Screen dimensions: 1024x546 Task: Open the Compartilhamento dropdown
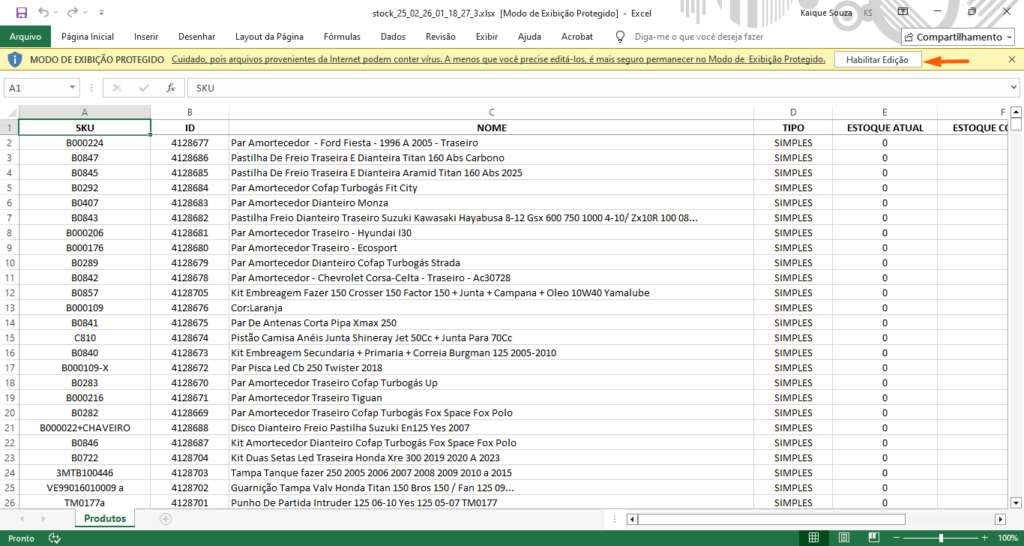tap(959, 37)
